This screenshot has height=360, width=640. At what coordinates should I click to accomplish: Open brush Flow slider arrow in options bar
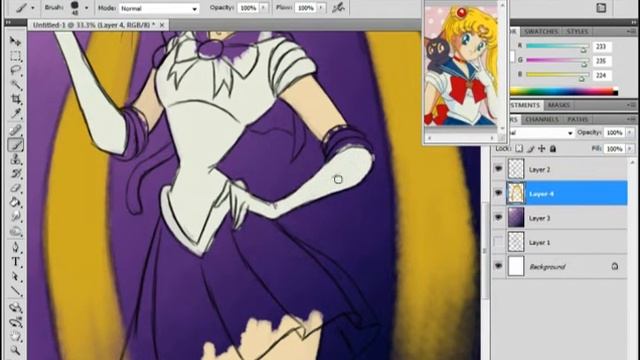tap(321, 8)
